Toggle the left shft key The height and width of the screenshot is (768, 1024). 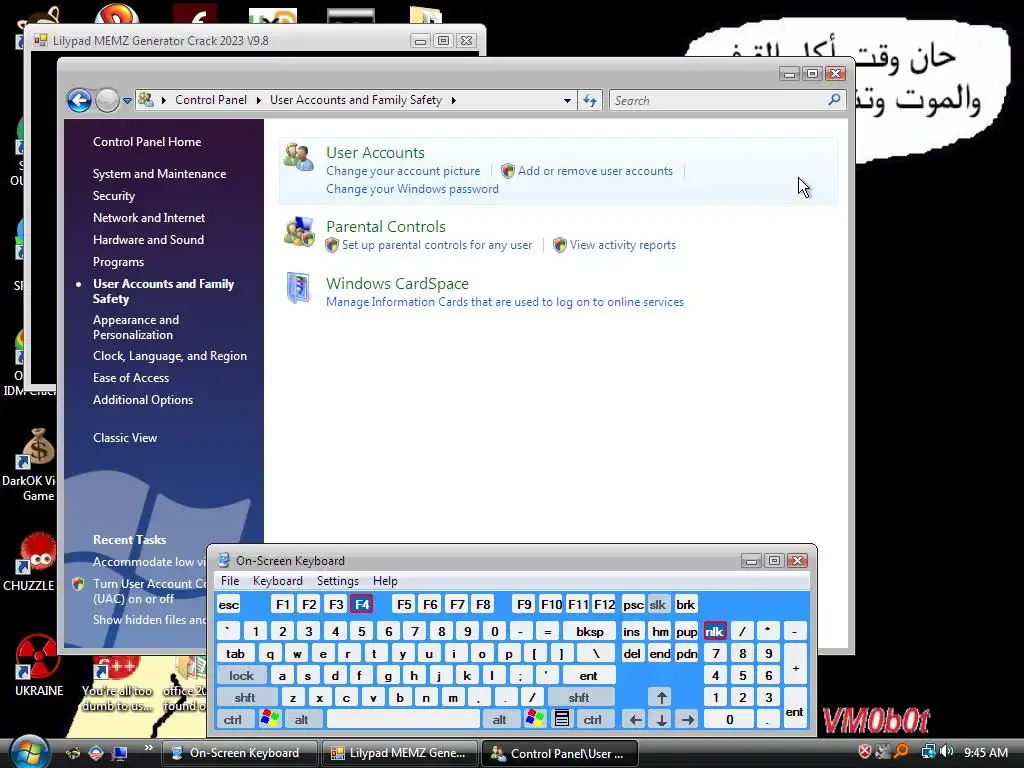(246, 698)
